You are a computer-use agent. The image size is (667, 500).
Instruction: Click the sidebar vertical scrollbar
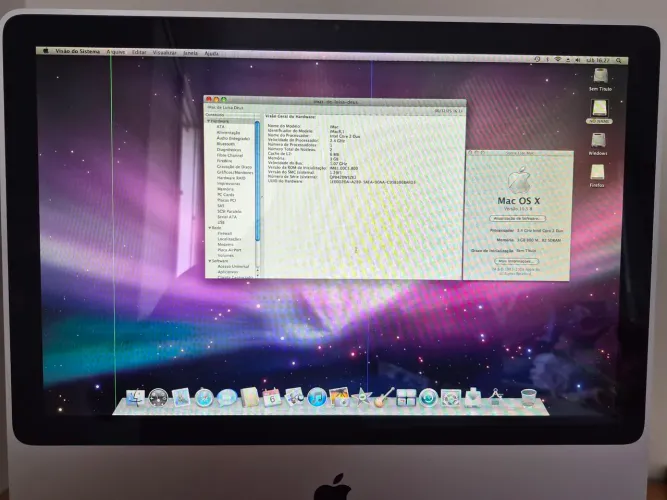[x=257, y=181]
